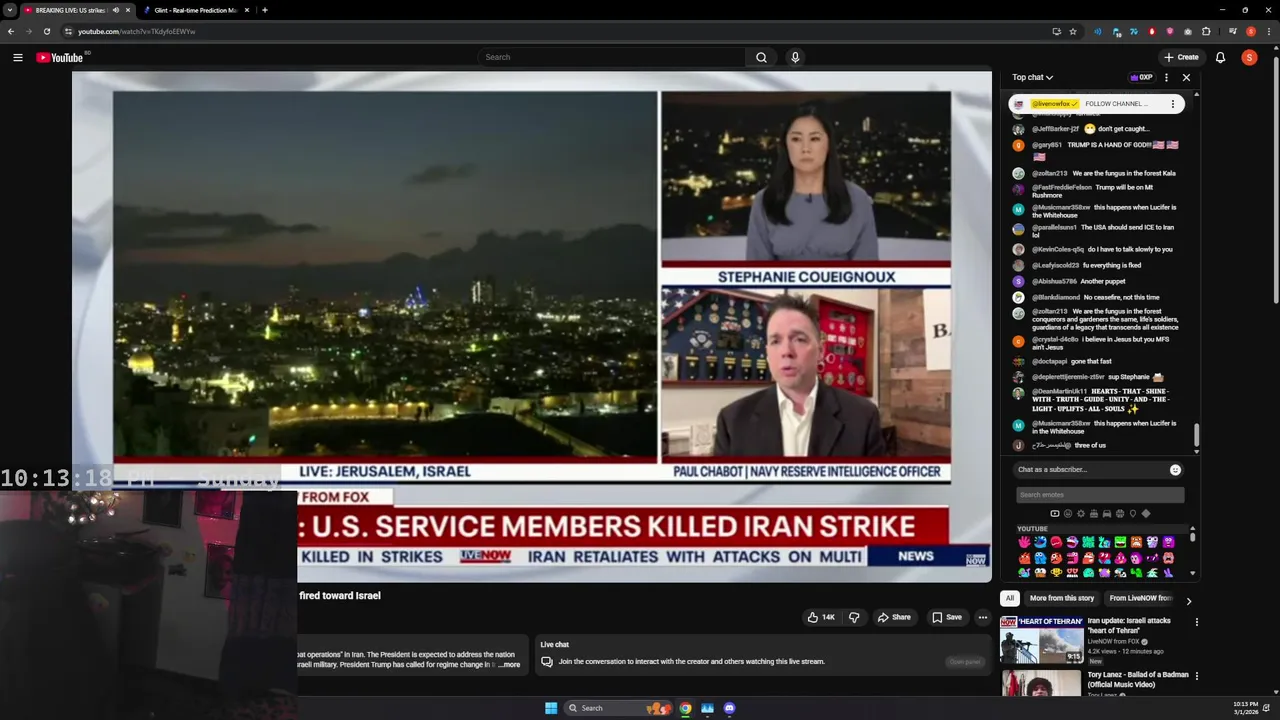Go back in browser history
The width and height of the screenshot is (1280, 720).
[x=11, y=31]
